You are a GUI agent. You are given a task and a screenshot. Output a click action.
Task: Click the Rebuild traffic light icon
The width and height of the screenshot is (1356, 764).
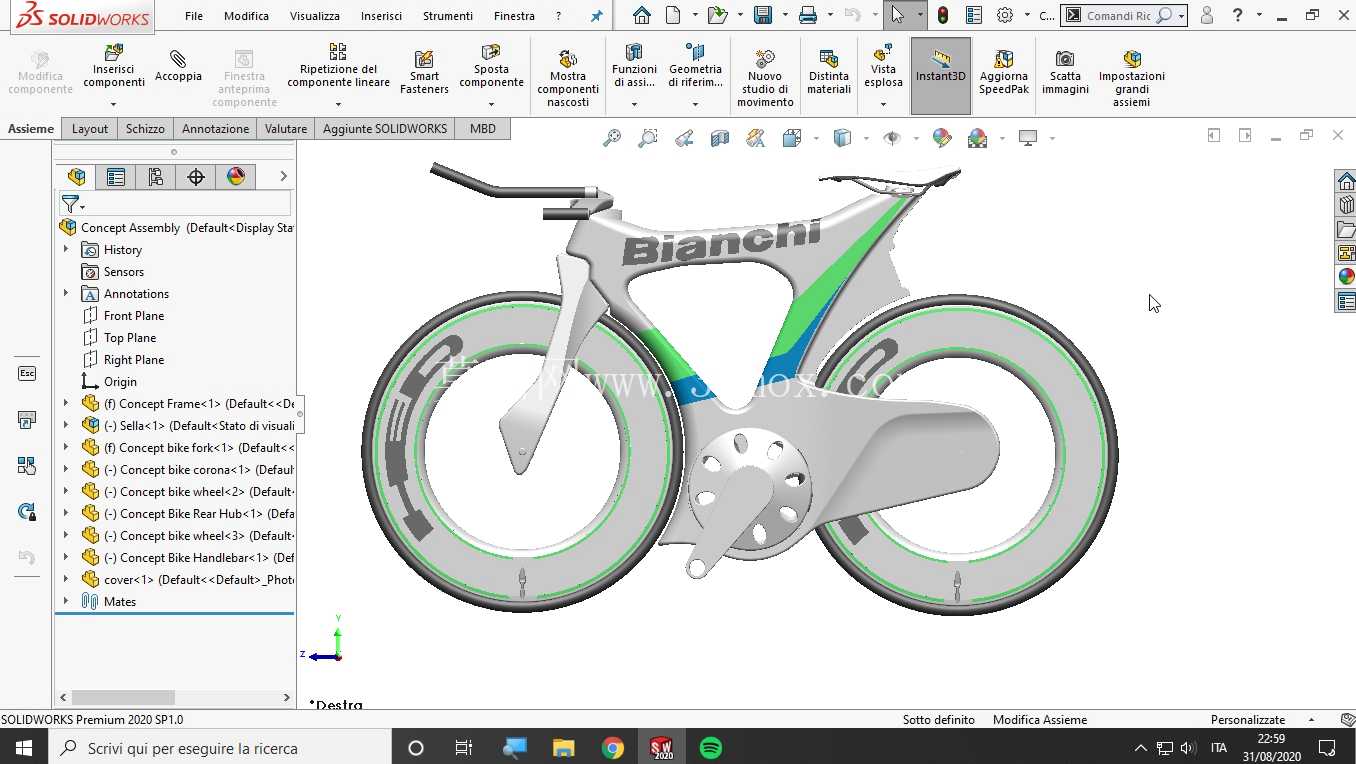coord(943,16)
